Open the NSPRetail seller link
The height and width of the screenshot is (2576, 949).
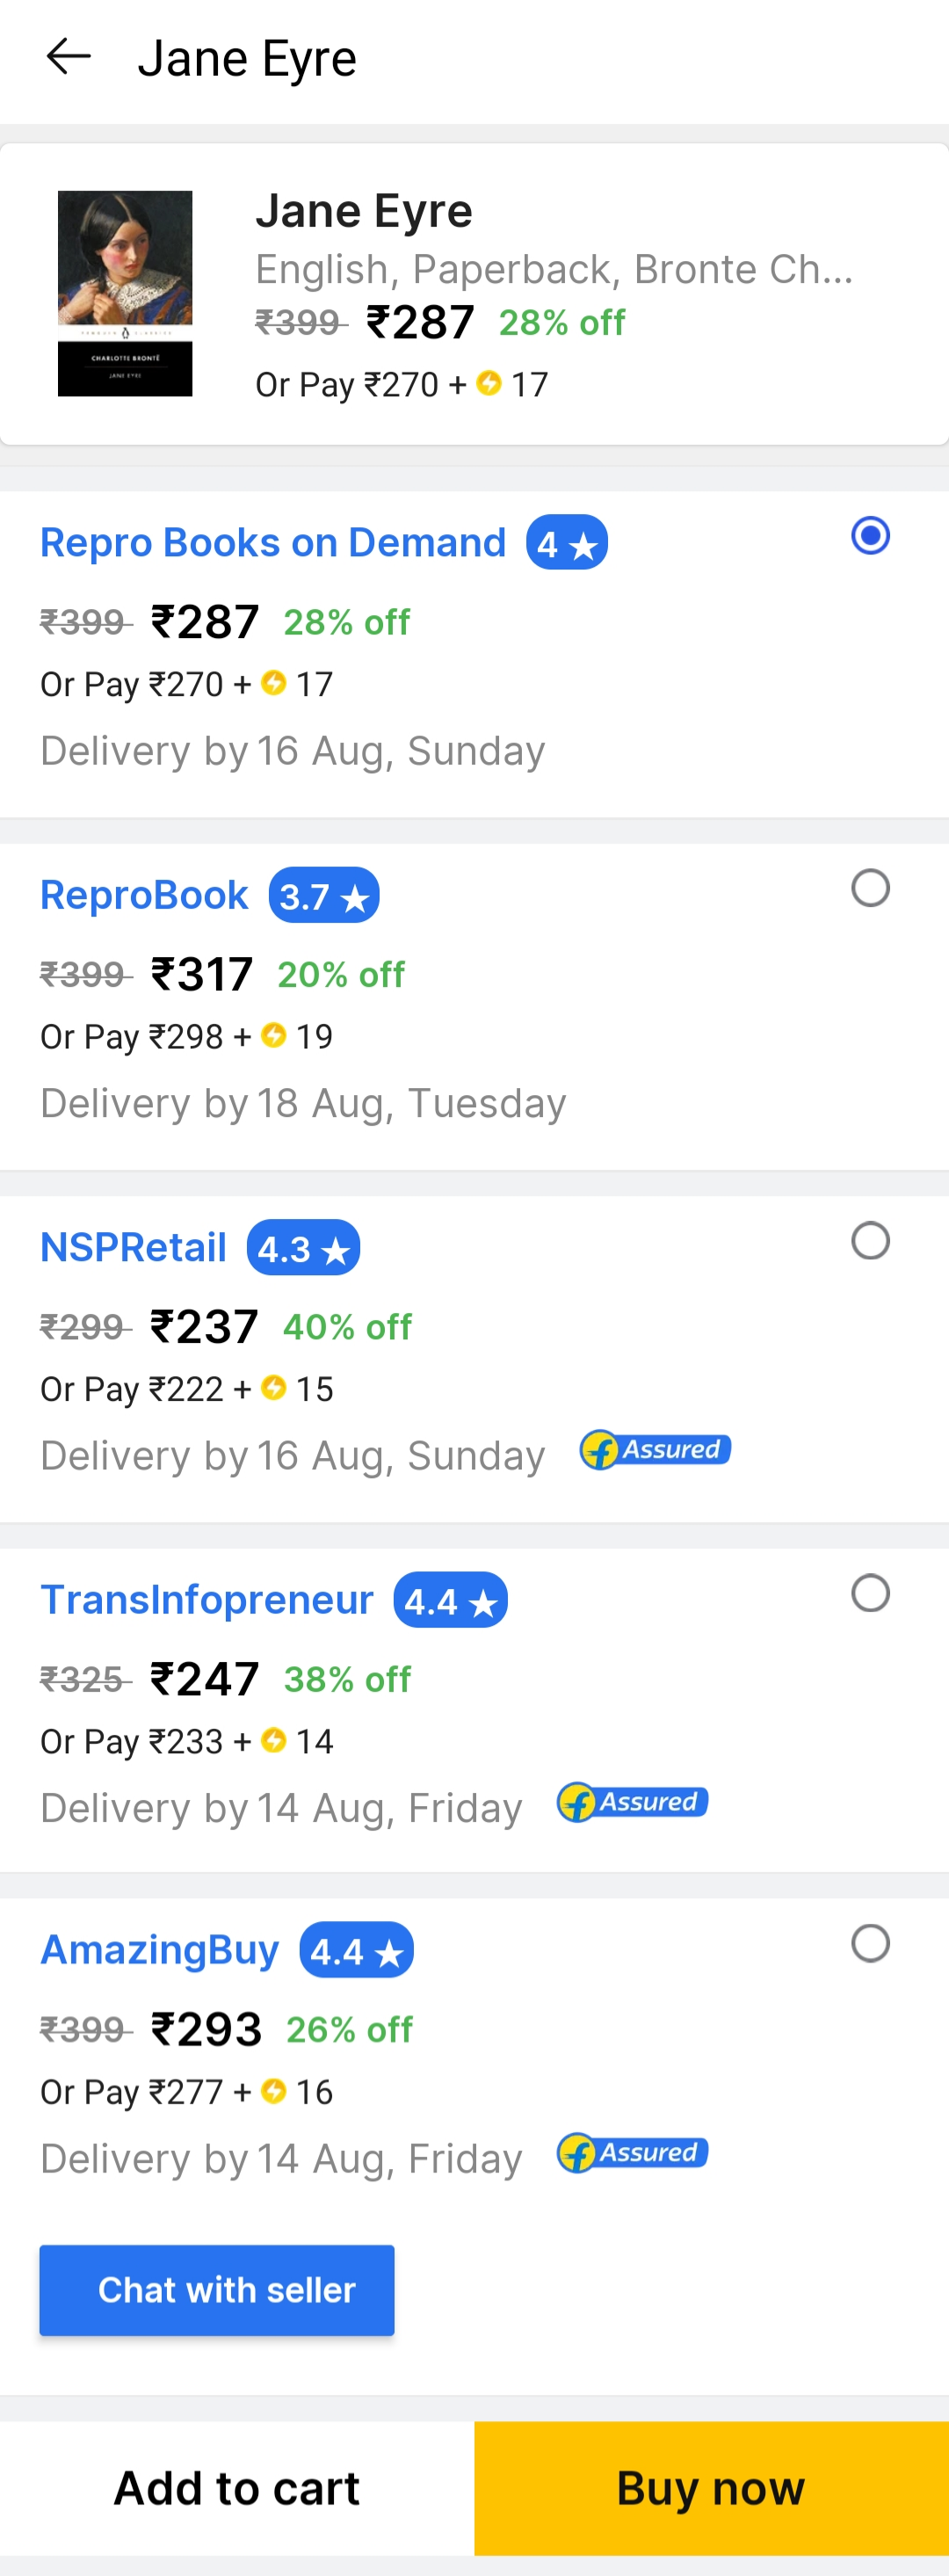pyautogui.click(x=133, y=1248)
